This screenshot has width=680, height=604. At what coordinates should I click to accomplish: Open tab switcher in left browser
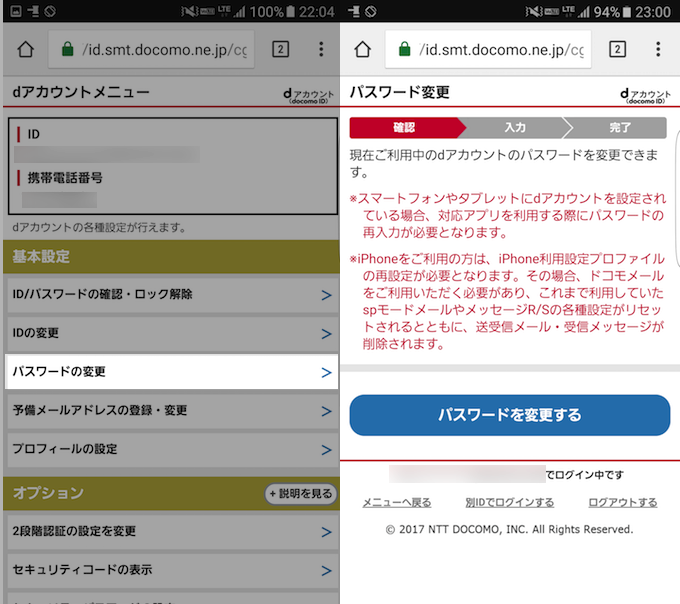click(x=281, y=50)
